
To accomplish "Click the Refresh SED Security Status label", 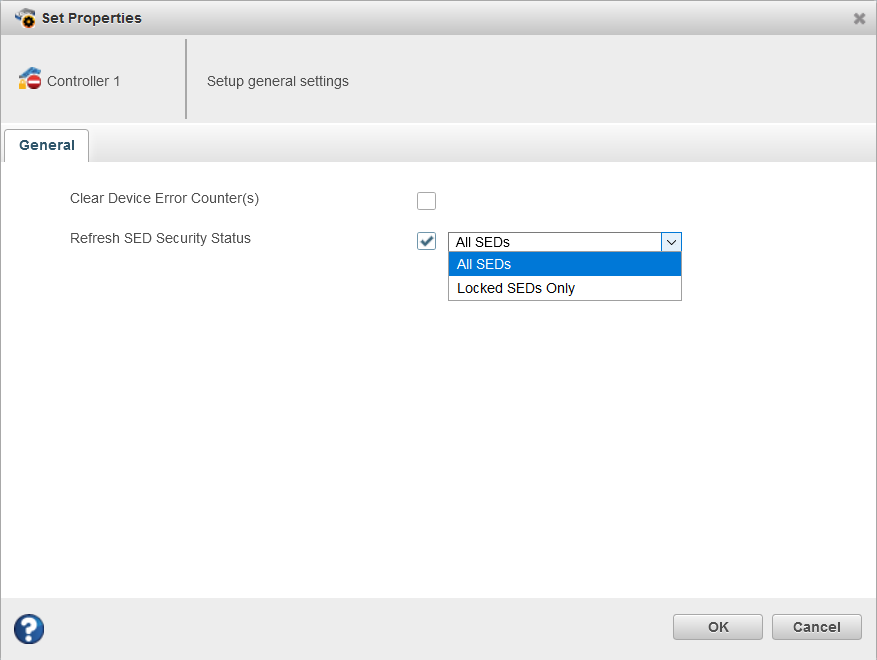I will pyautogui.click(x=160, y=238).
